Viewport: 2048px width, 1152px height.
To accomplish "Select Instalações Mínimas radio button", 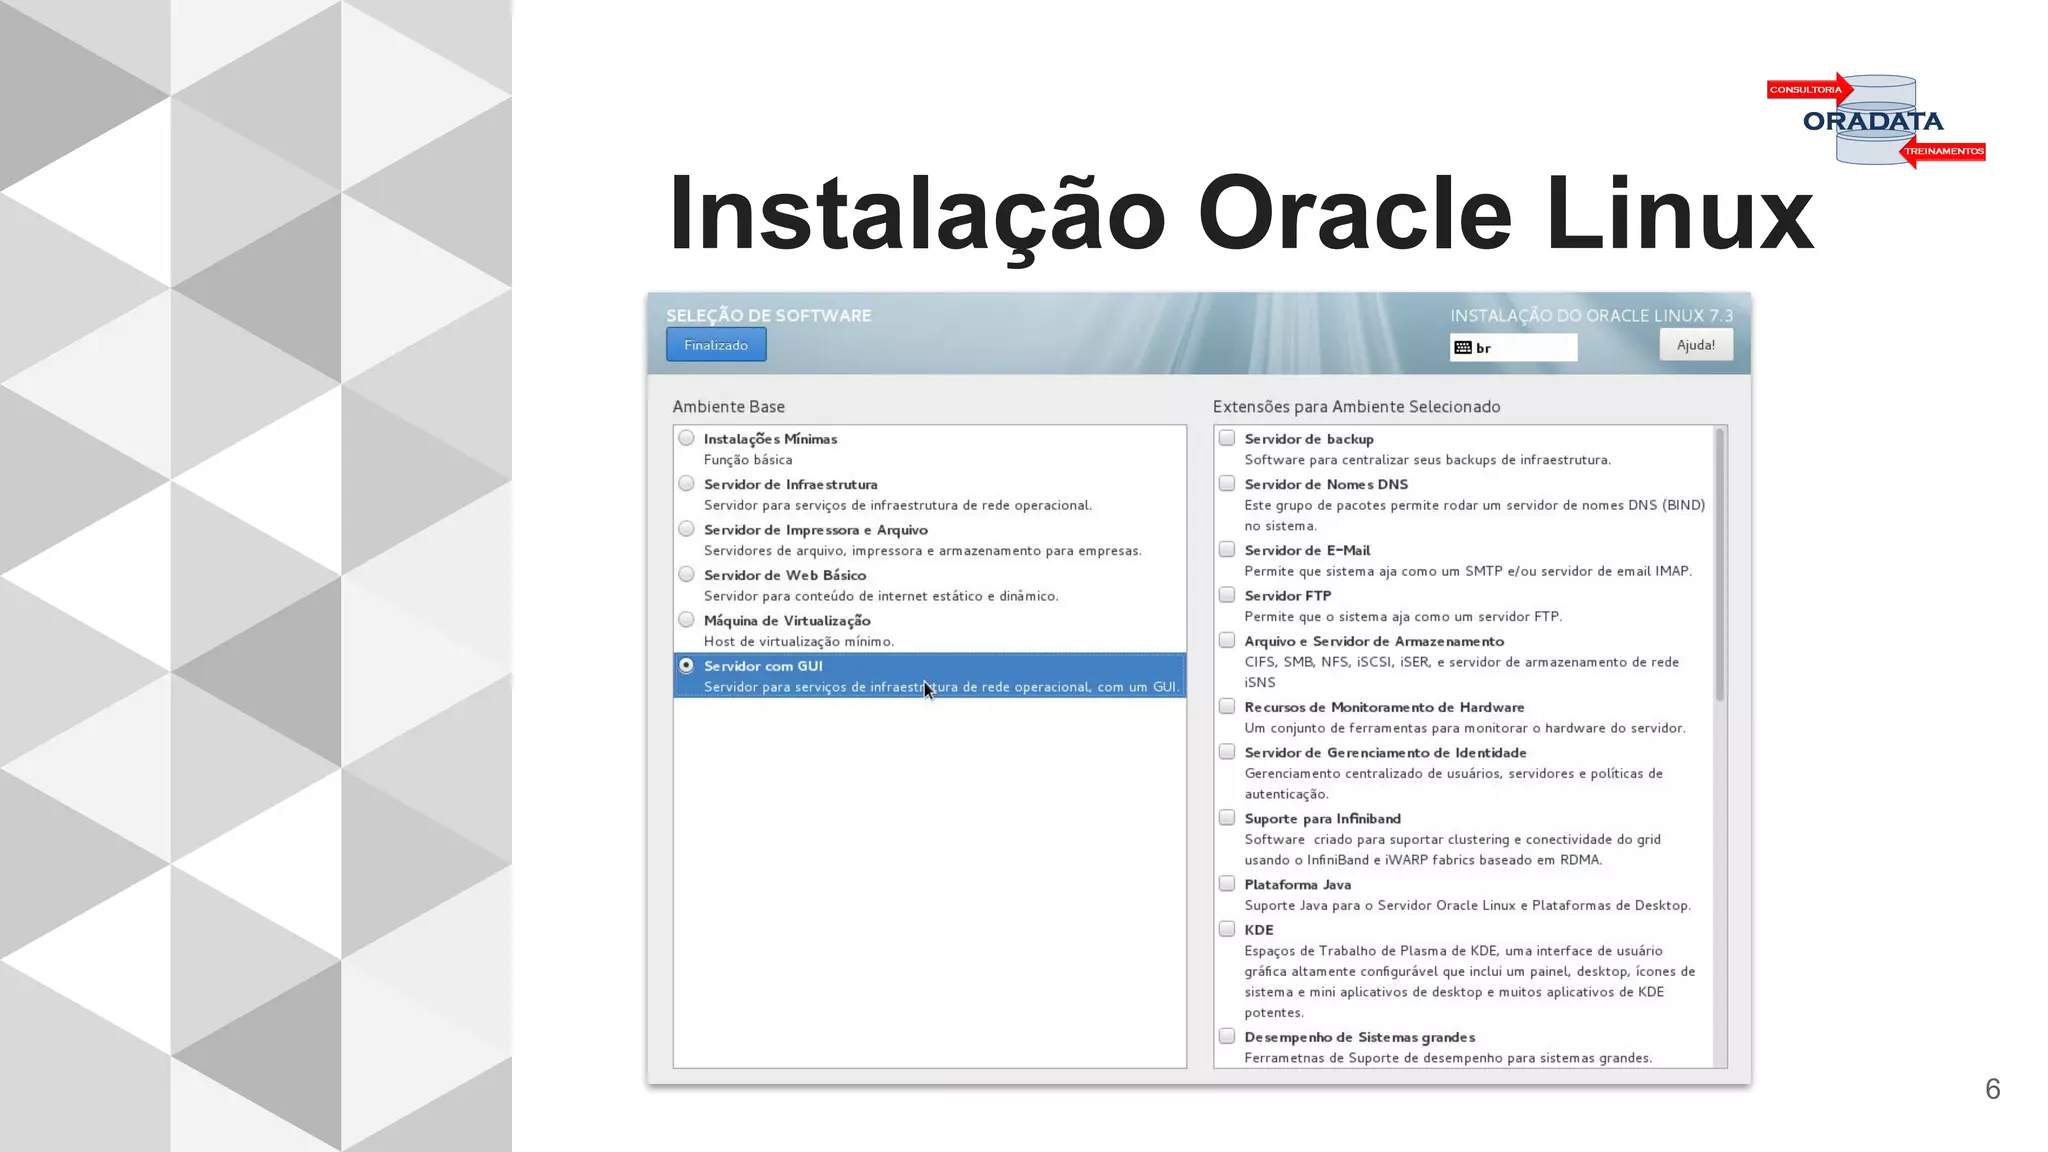I will pos(686,438).
